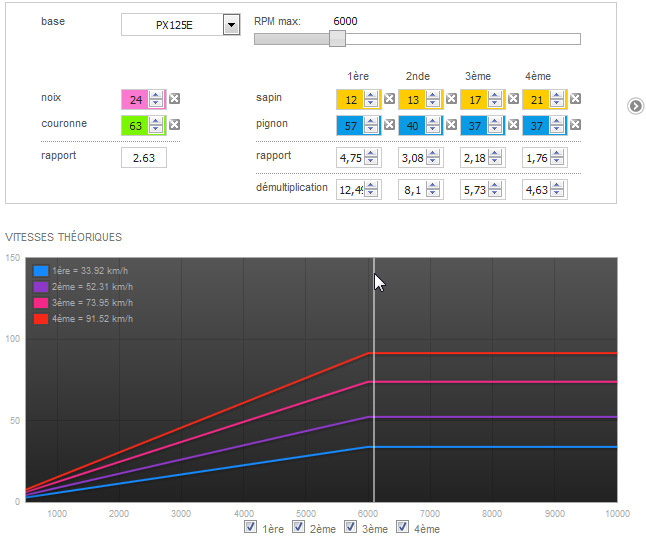Click the 4ème column header

pyautogui.click(x=538, y=76)
